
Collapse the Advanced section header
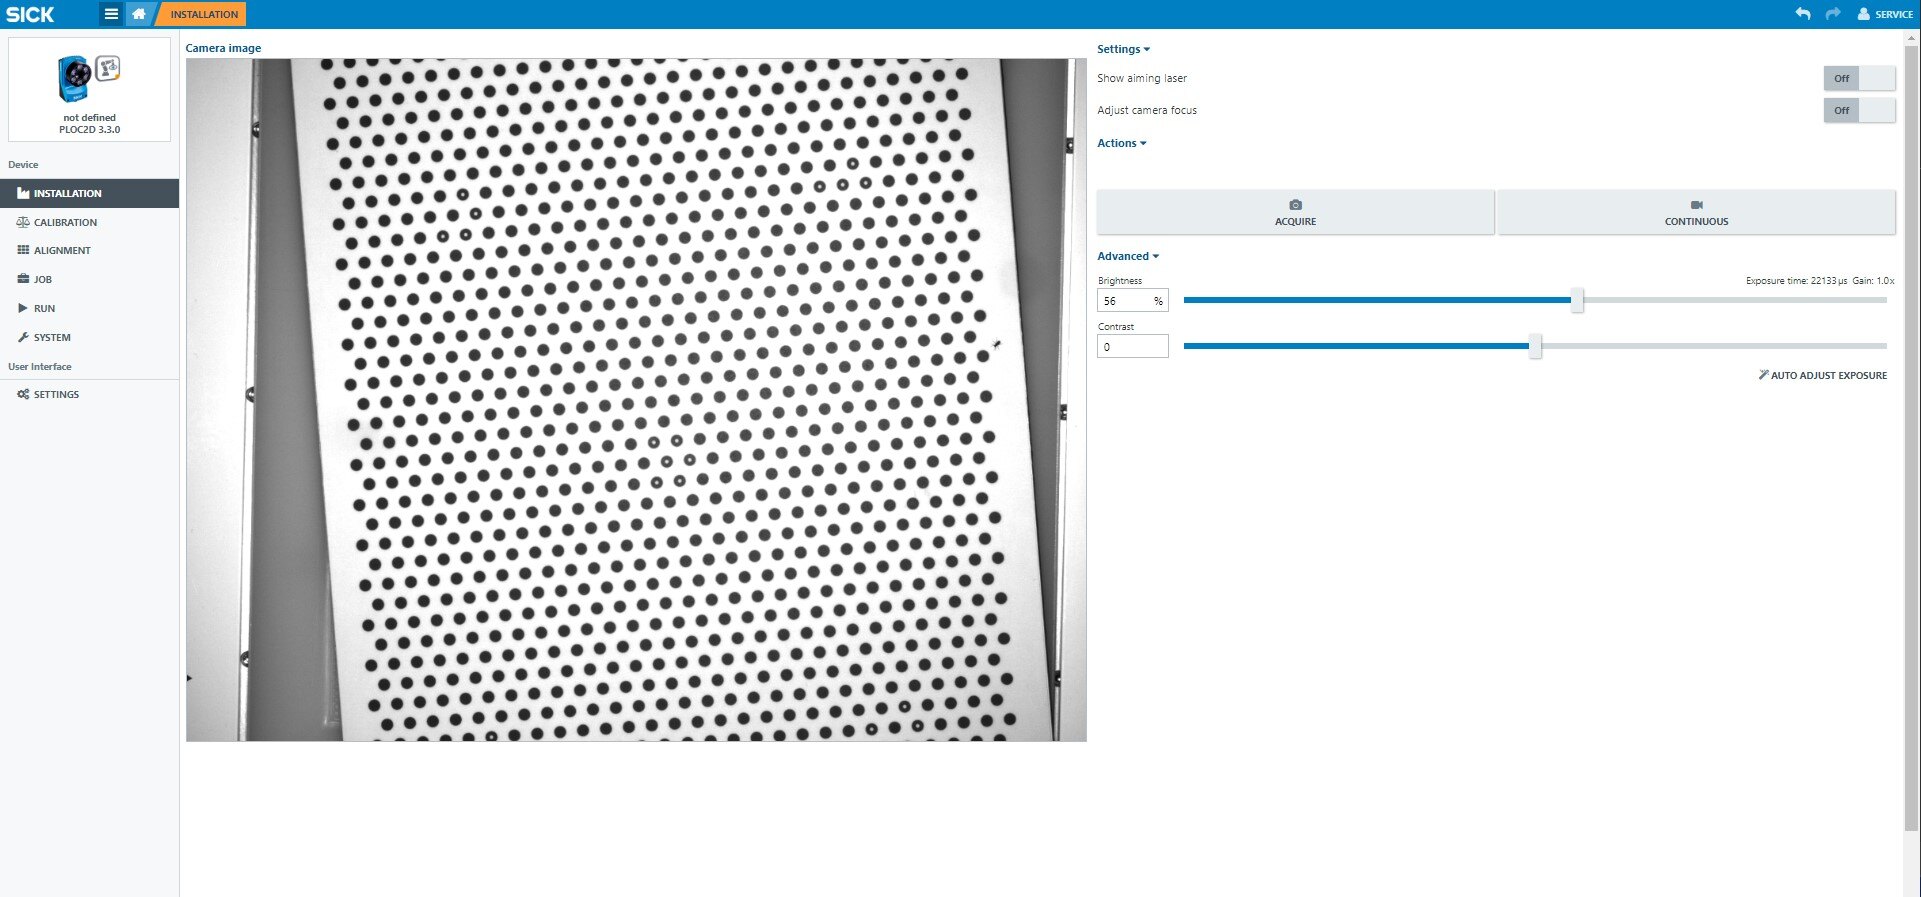click(1127, 256)
